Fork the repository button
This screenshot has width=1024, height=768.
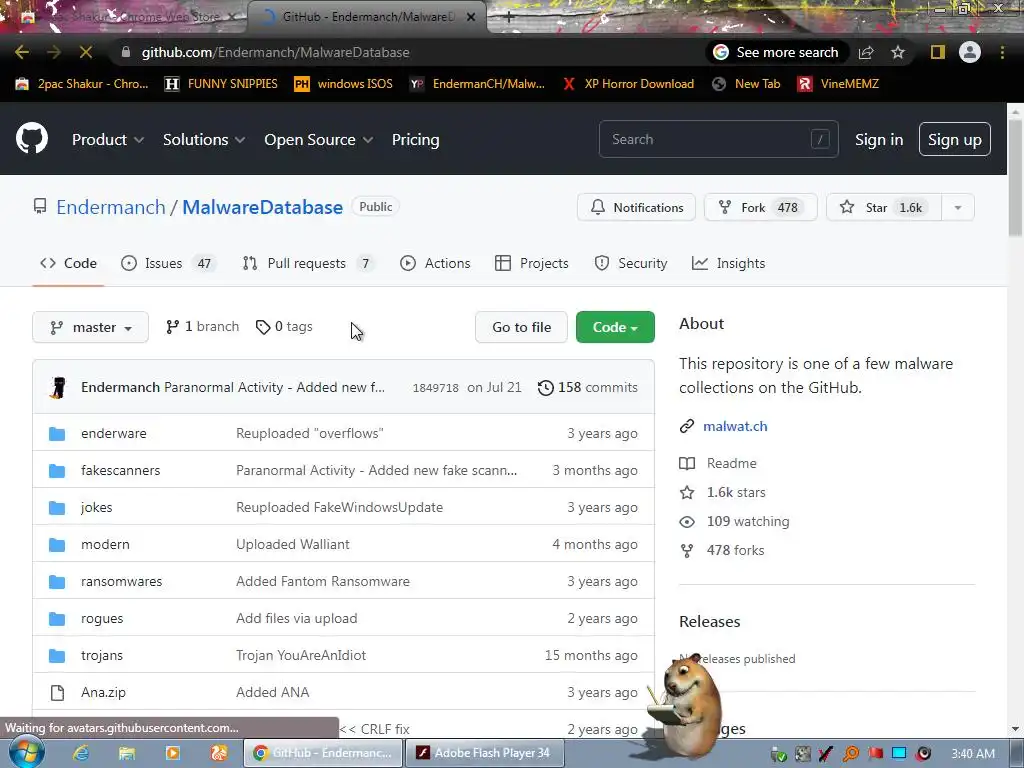[x=761, y=208]
